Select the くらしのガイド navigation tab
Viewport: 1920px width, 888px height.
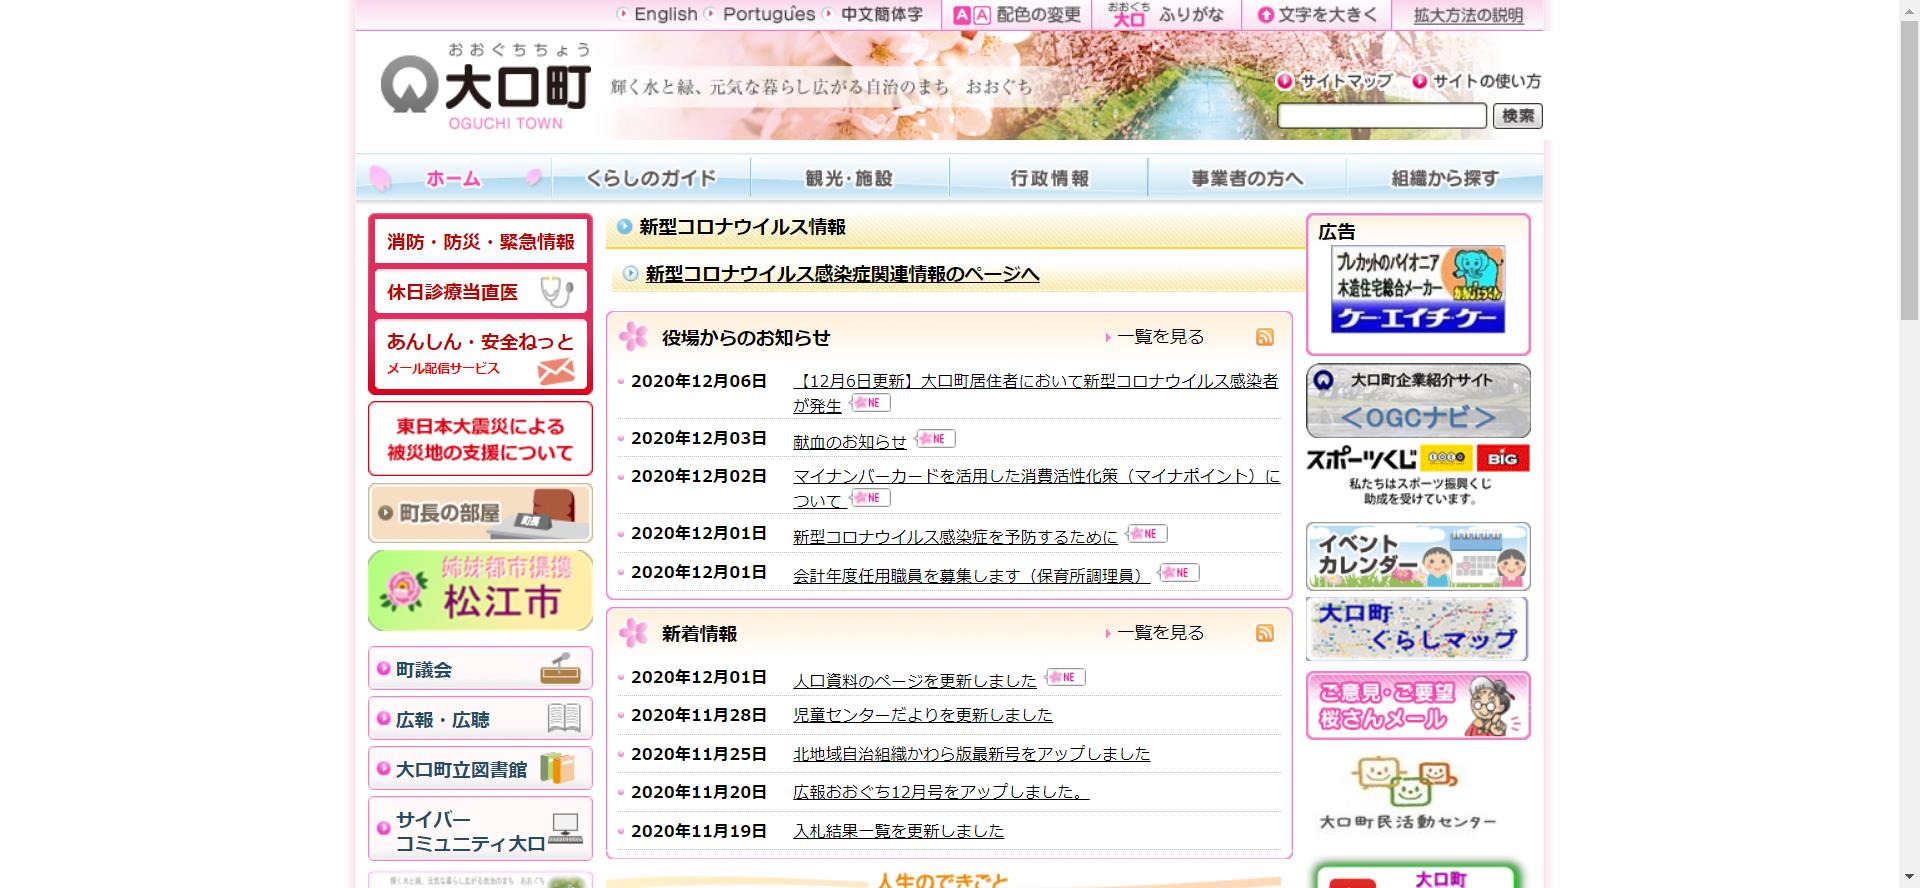[651, 178]
